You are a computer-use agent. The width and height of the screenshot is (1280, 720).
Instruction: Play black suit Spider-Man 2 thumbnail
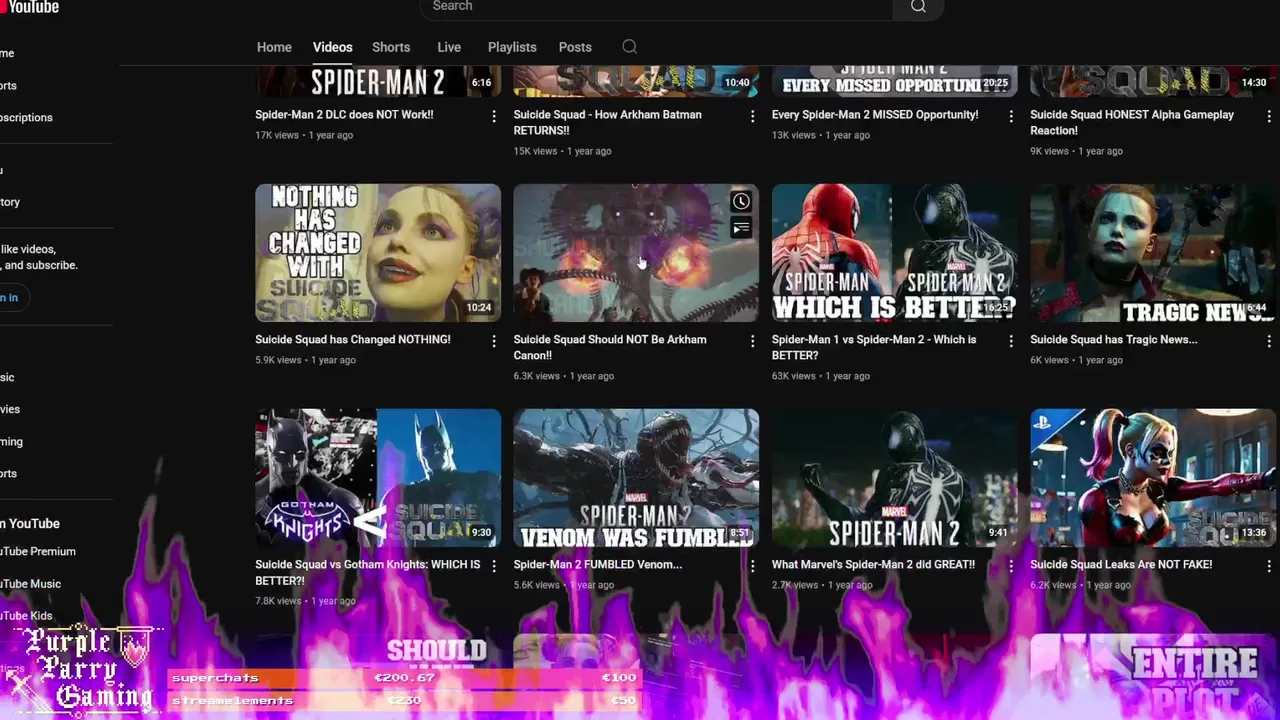(895, 478)
